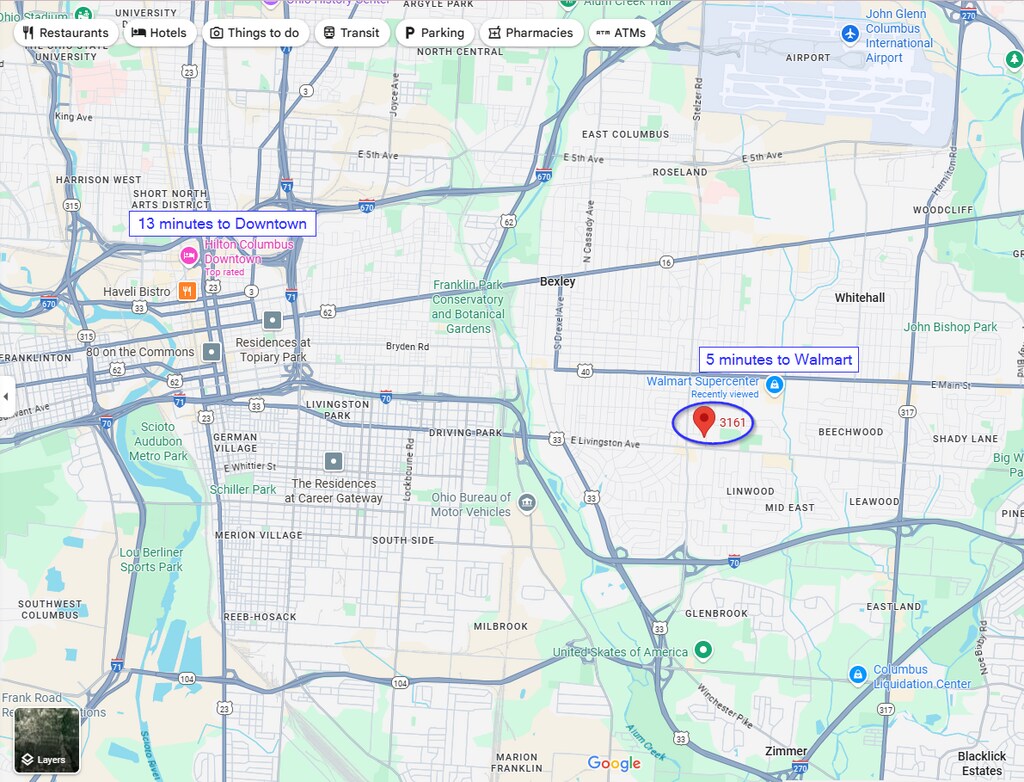The height and width of the screenshot is (782, 1024).
Task: Select the Eastland label
Action: [893, 606]
